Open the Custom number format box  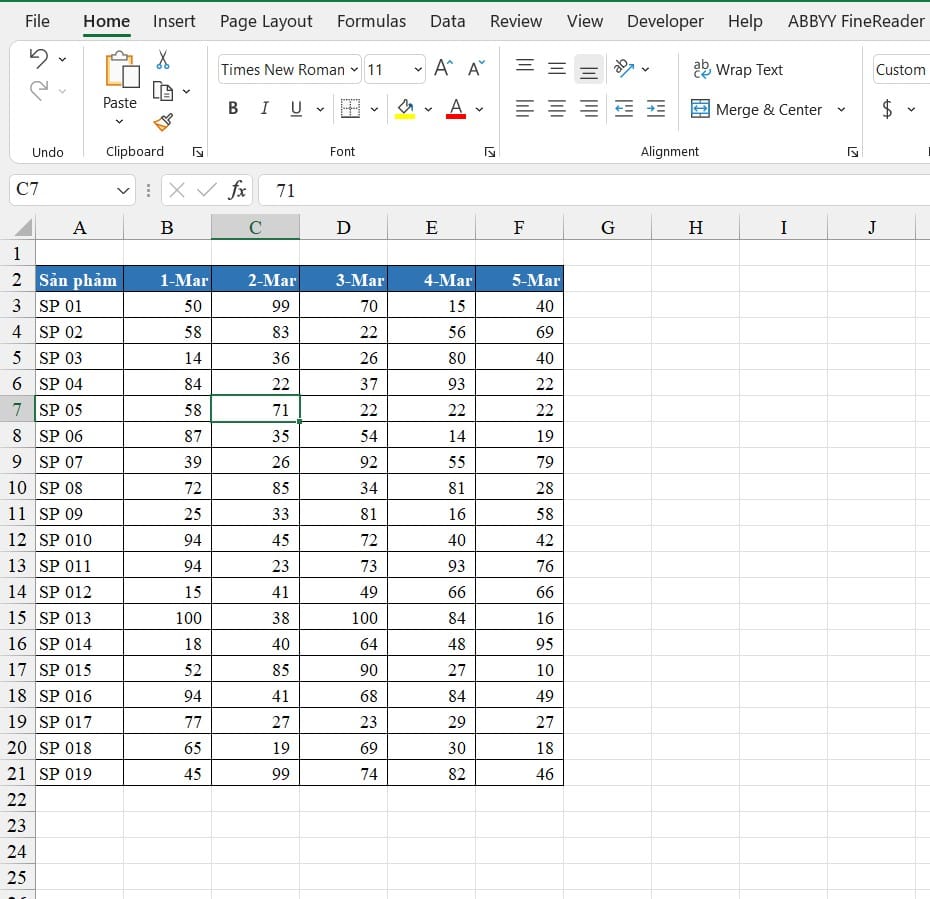pos(901,70)
